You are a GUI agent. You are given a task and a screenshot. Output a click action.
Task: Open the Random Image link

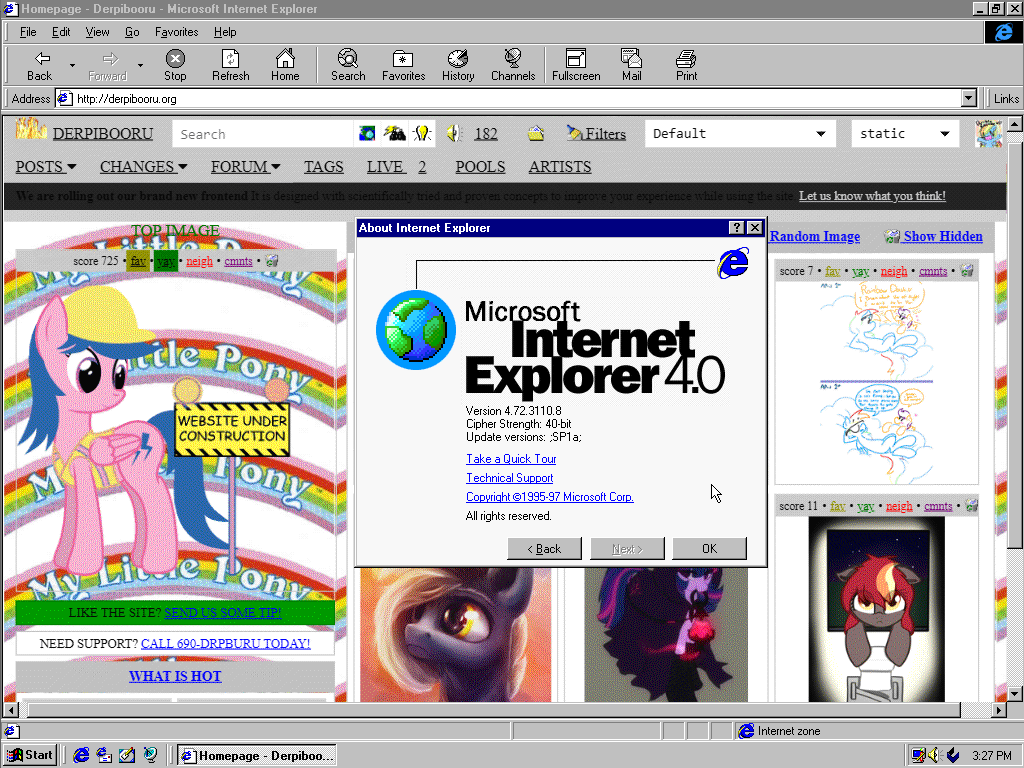(x=815, y=236)
